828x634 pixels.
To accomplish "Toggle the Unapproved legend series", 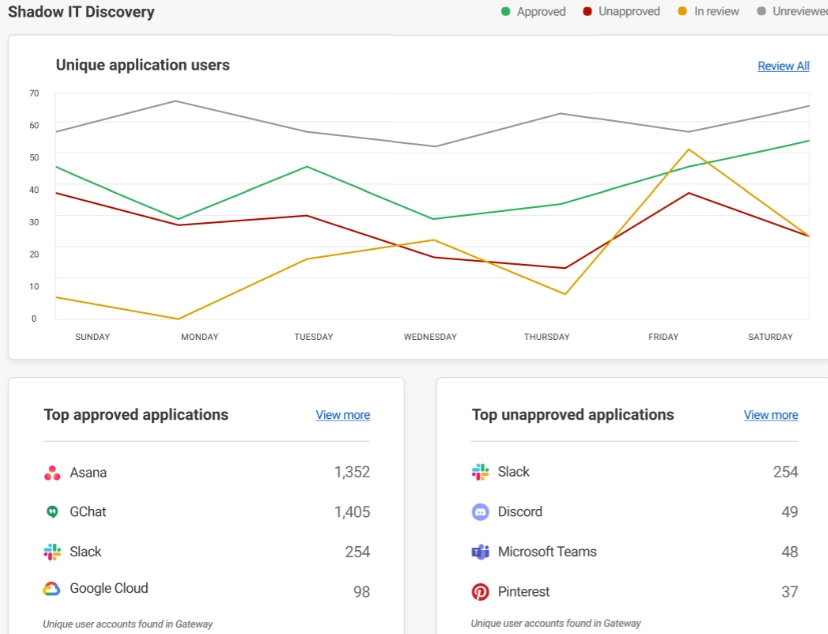I will coord(629,12).
